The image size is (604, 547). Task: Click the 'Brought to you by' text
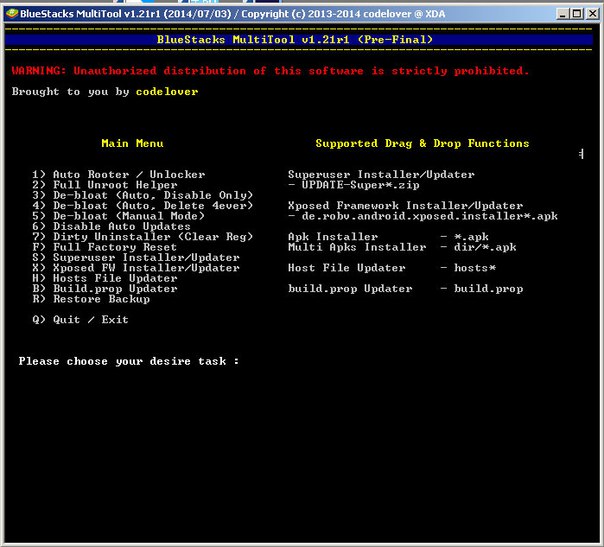point(70,92)
